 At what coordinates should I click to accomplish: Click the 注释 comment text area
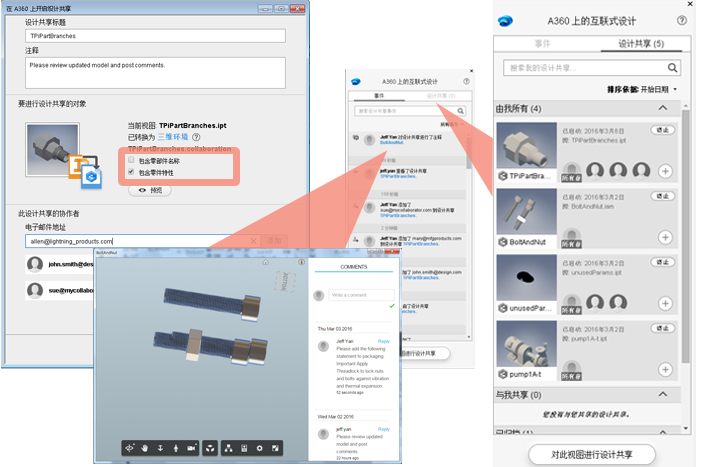point(155,73)
